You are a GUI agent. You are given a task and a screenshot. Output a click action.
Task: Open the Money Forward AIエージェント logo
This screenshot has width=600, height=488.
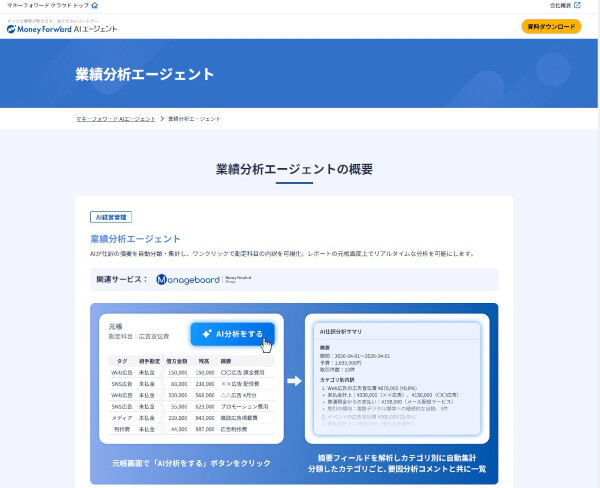coord(62,29)
